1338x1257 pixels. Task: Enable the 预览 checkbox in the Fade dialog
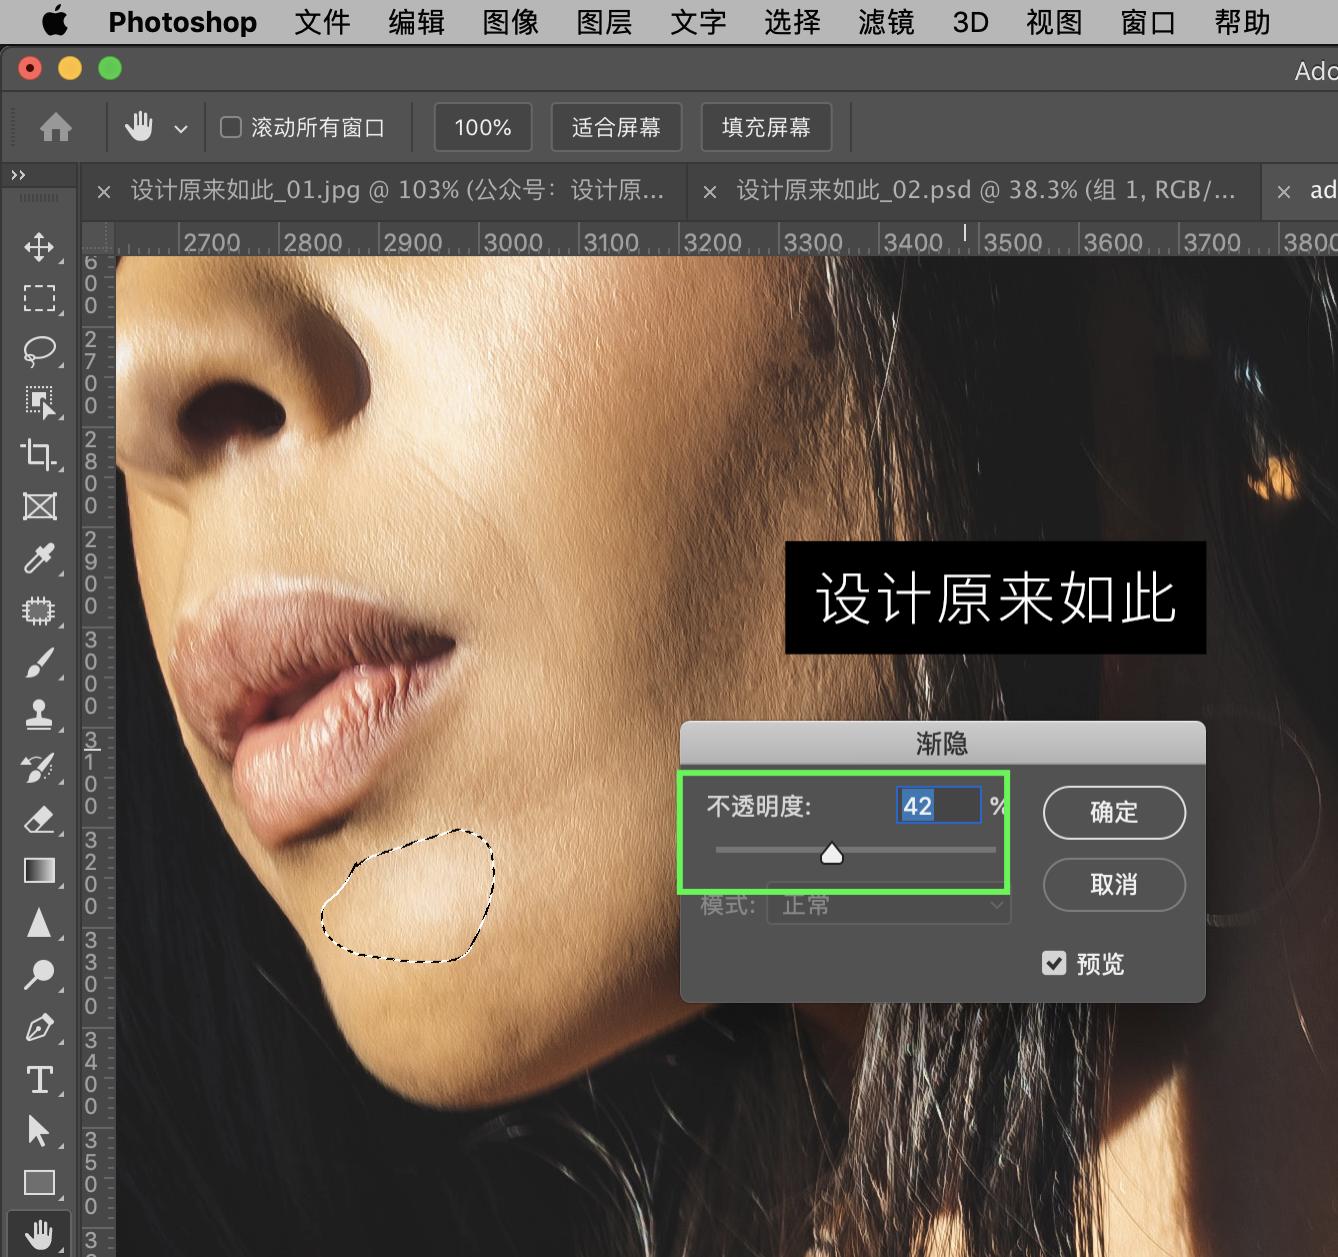tap(1054, 963)
